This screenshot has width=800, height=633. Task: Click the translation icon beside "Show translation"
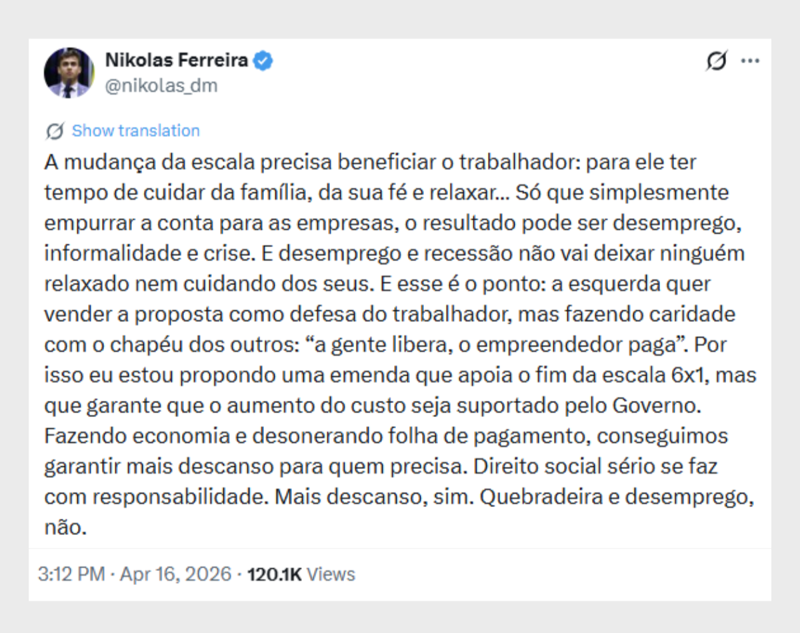pos(52,130)
